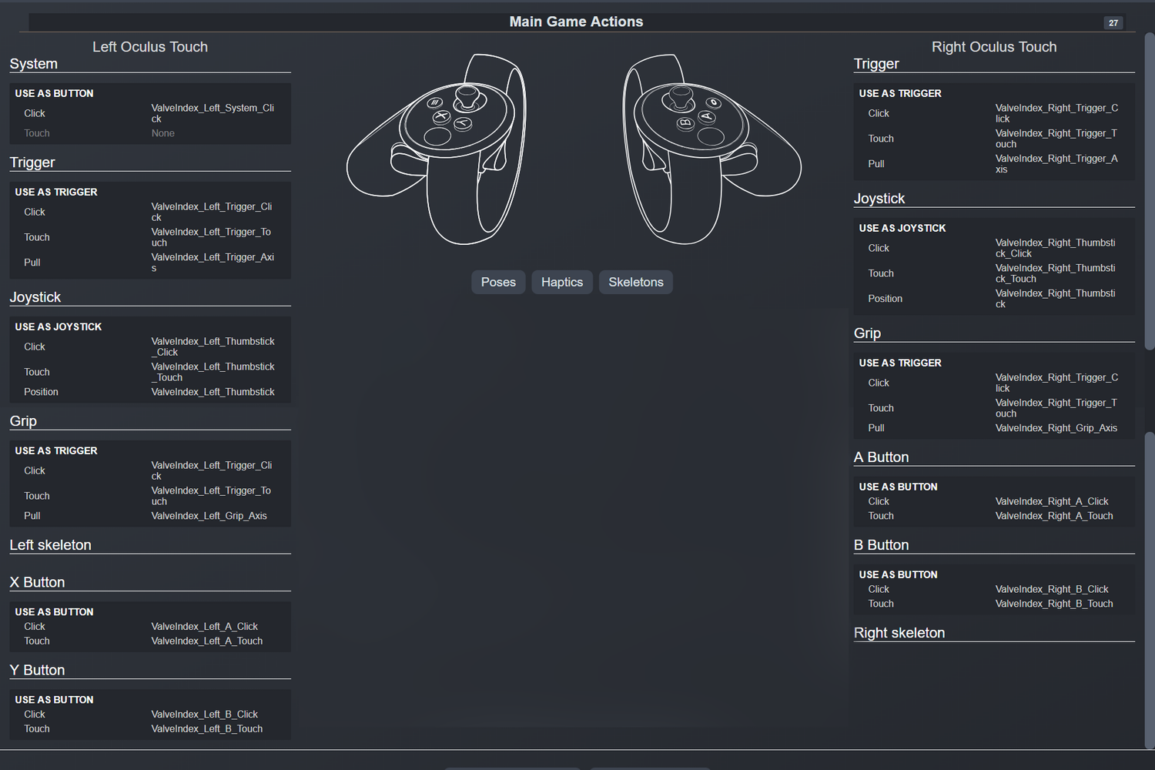Select the "B Button" section heading

click(x=881, y=545)
